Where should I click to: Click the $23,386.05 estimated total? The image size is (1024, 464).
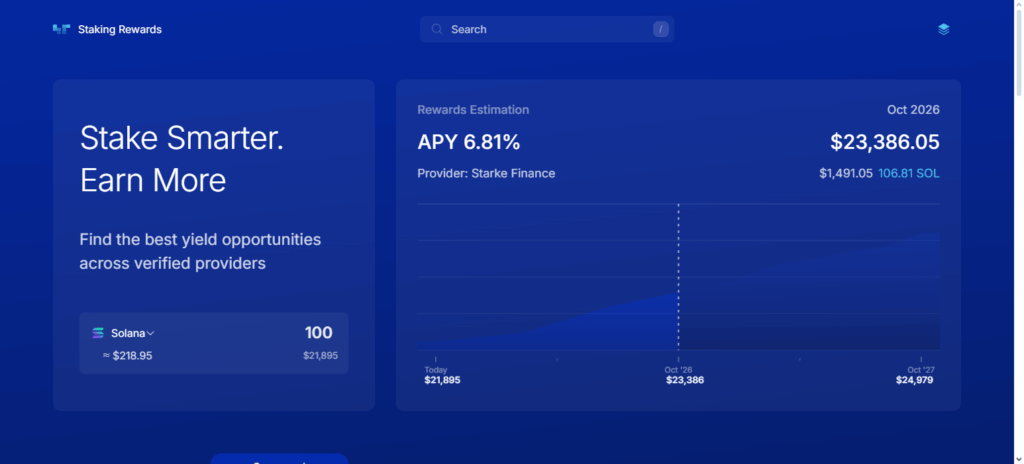(884, 142)
